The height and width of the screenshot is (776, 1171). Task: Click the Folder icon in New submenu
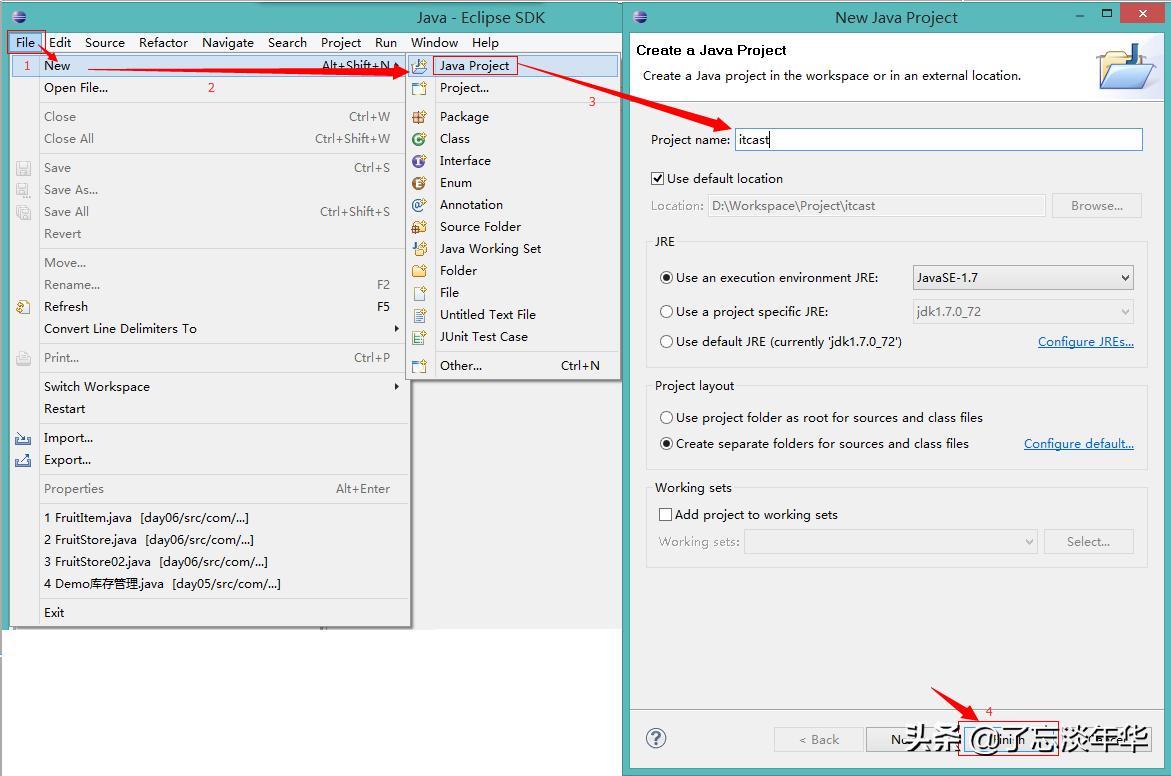(x=420, y=270)
